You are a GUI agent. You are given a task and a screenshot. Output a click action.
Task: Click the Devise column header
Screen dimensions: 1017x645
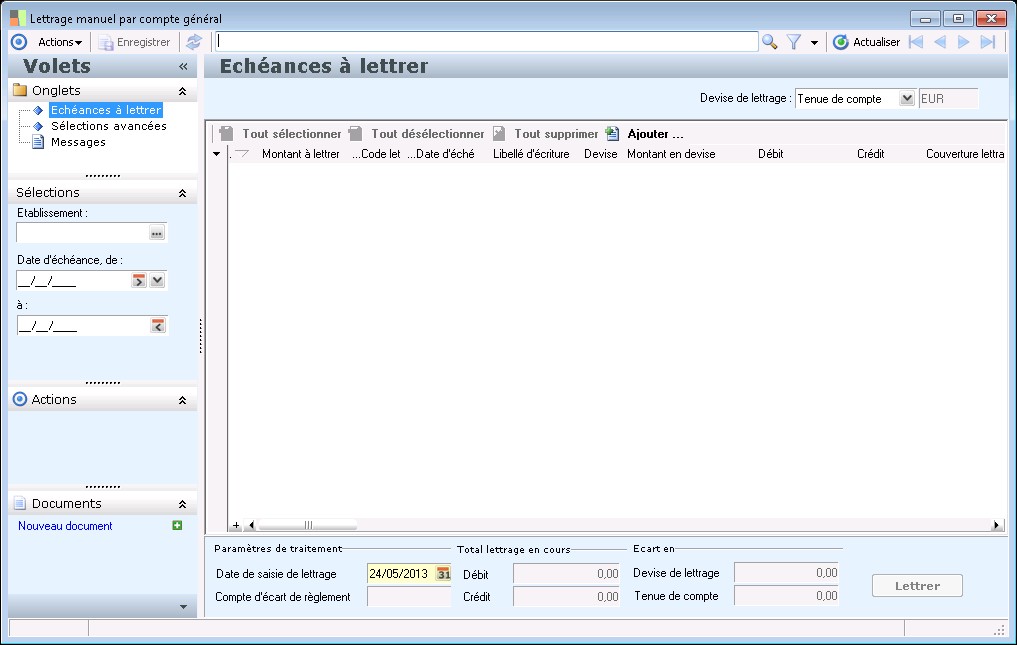point(600,154)
